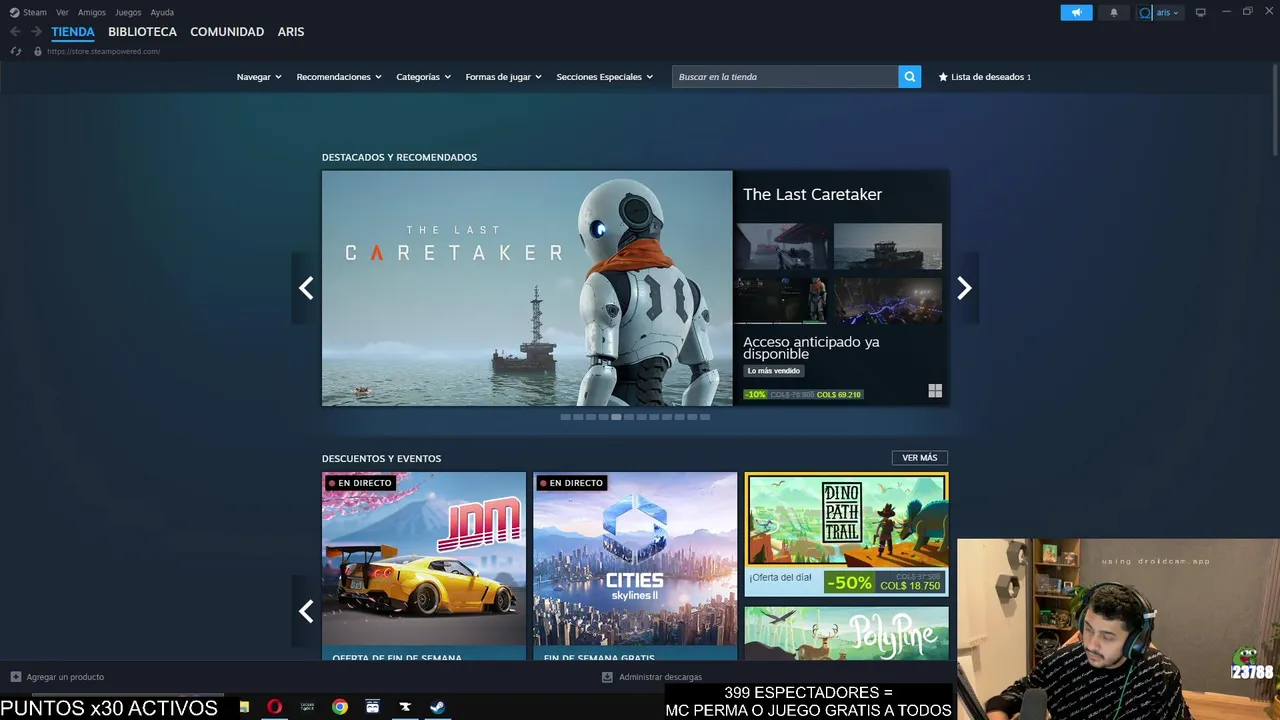
Task: Click the VER MÁS button
Action: click(920, 458)
